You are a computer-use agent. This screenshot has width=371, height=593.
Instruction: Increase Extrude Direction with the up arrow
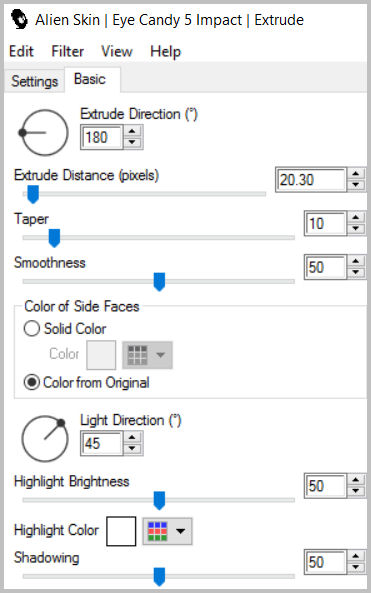[132, 132]
